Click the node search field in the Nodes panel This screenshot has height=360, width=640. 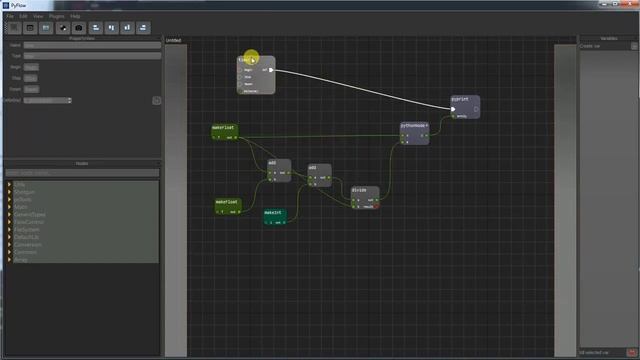pyautogui.click(x=82, y=173)
